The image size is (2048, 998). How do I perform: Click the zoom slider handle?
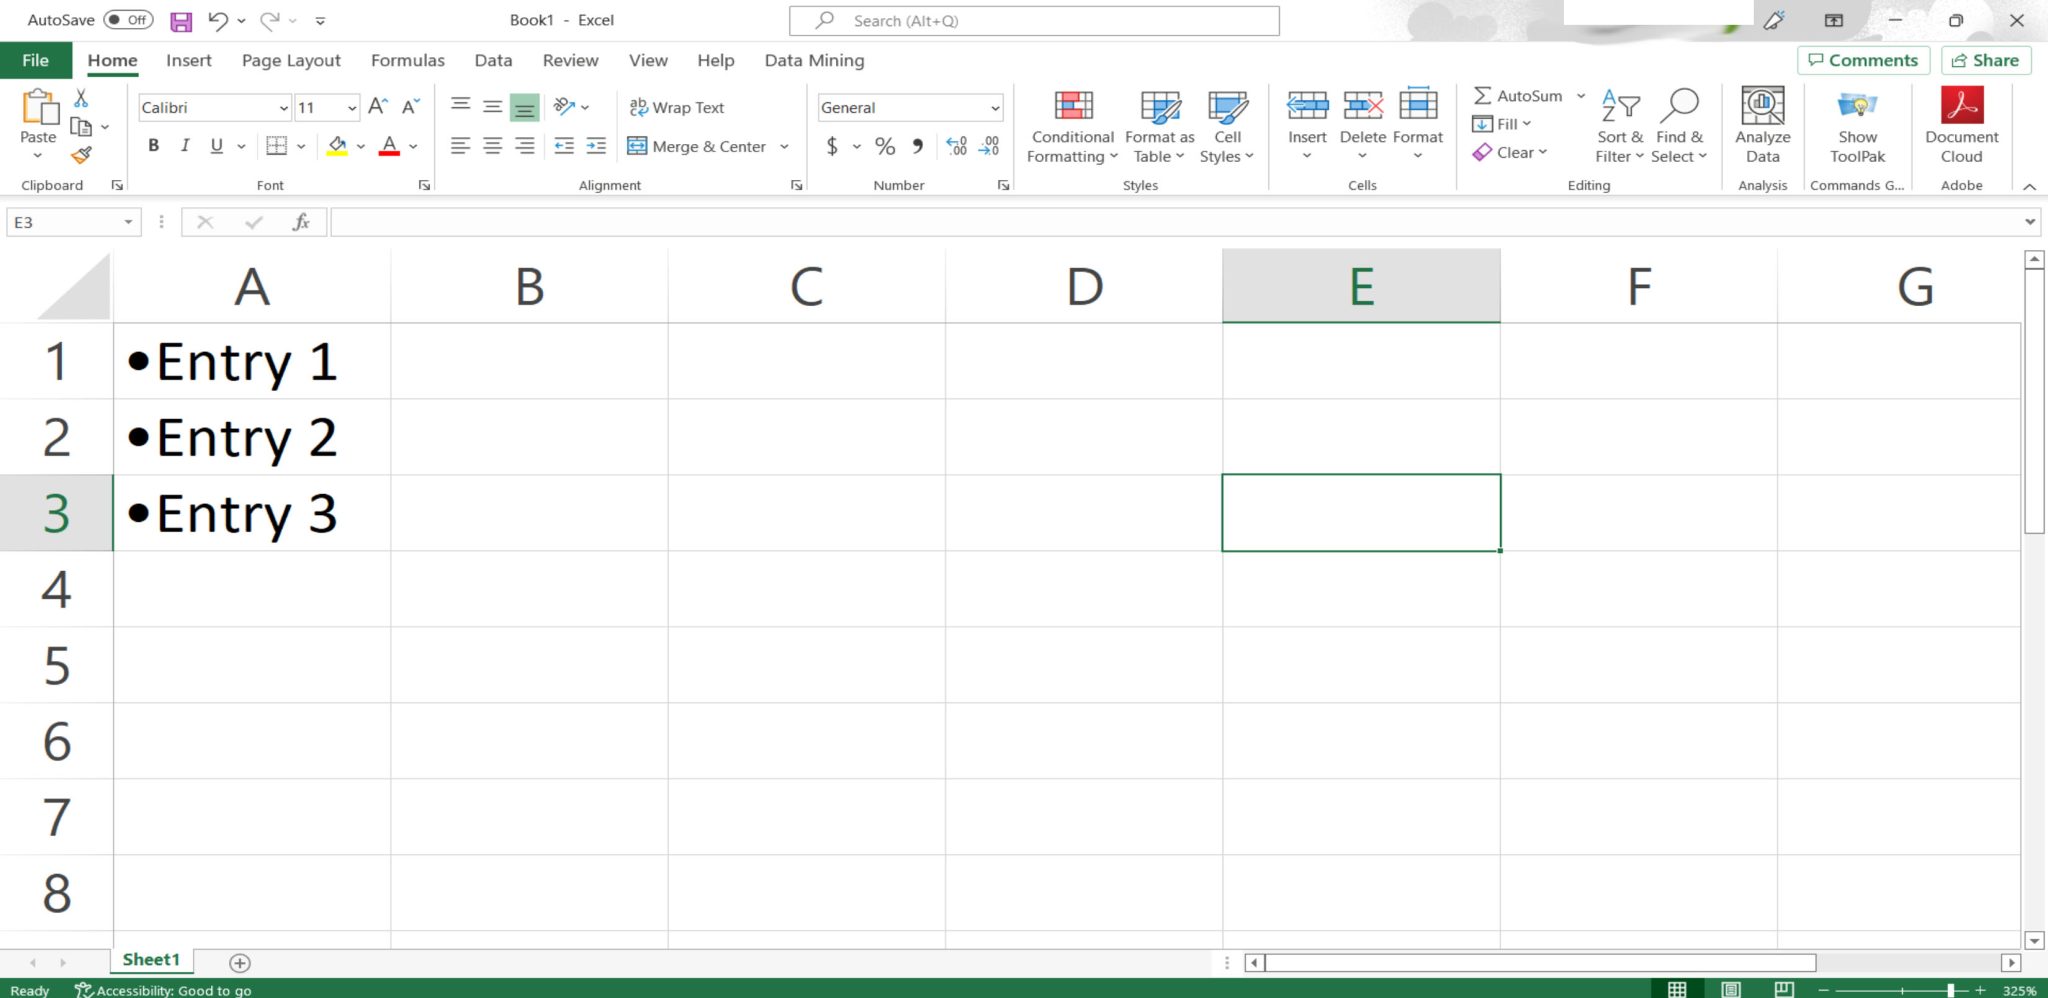tap(1950, 990)
